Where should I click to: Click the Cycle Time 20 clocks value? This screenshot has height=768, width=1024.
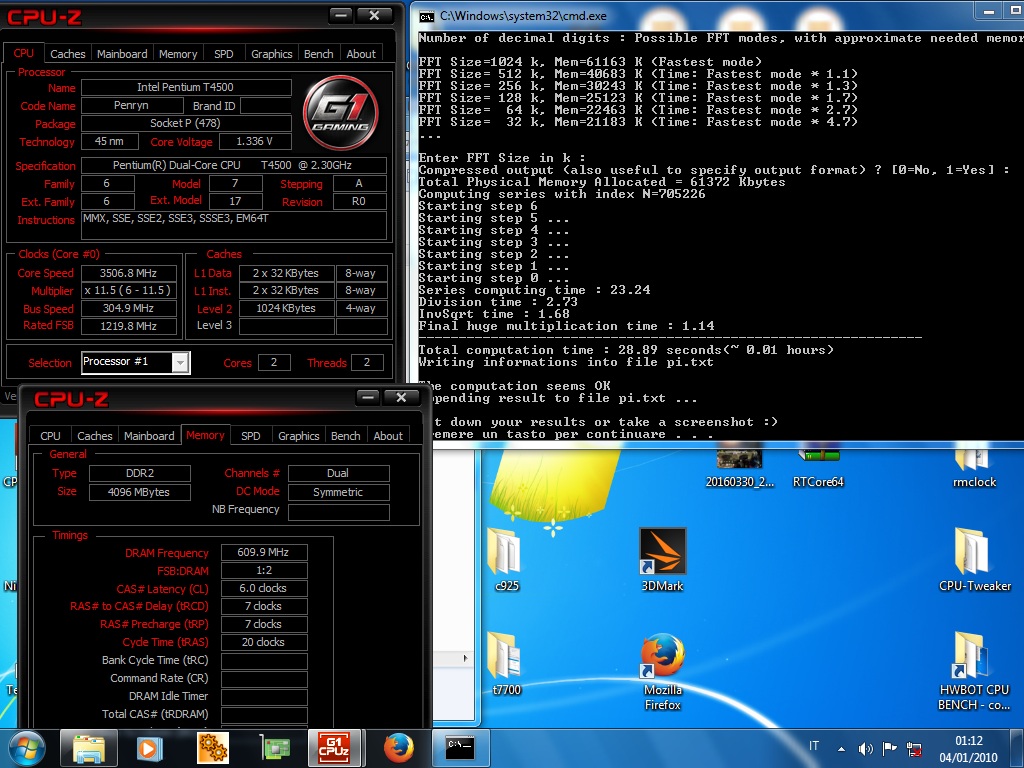(263, 642)
